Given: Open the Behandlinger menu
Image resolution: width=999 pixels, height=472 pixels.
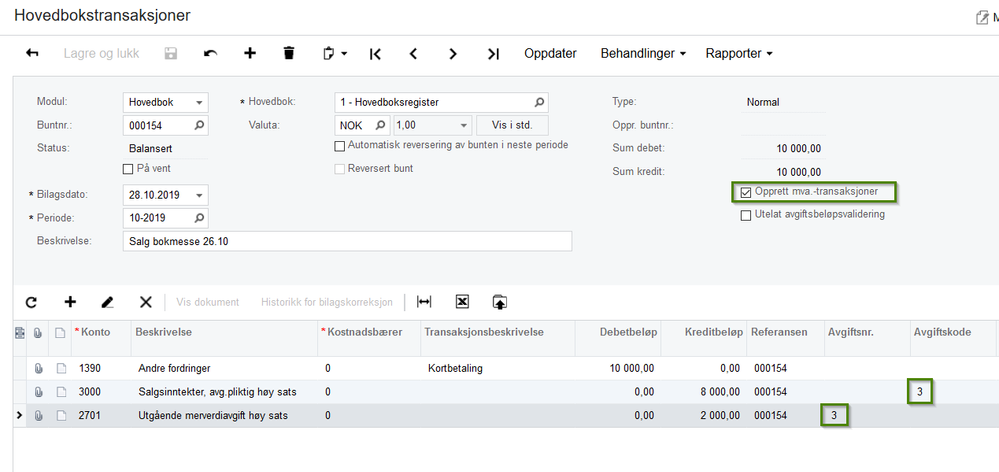Looking at the screenshot, I should pos(643,54).
